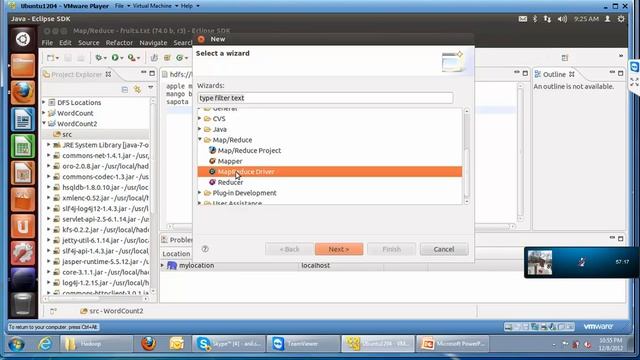Select commons-codec-1.3.jar entry
Screen dimensions: 640x360
pyautogui.click(x=101, y=177)
